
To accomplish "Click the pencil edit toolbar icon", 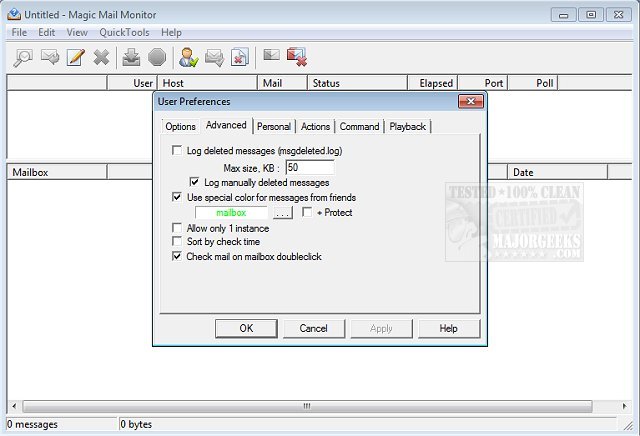I will pyautogui.click(x=76, y=58).
